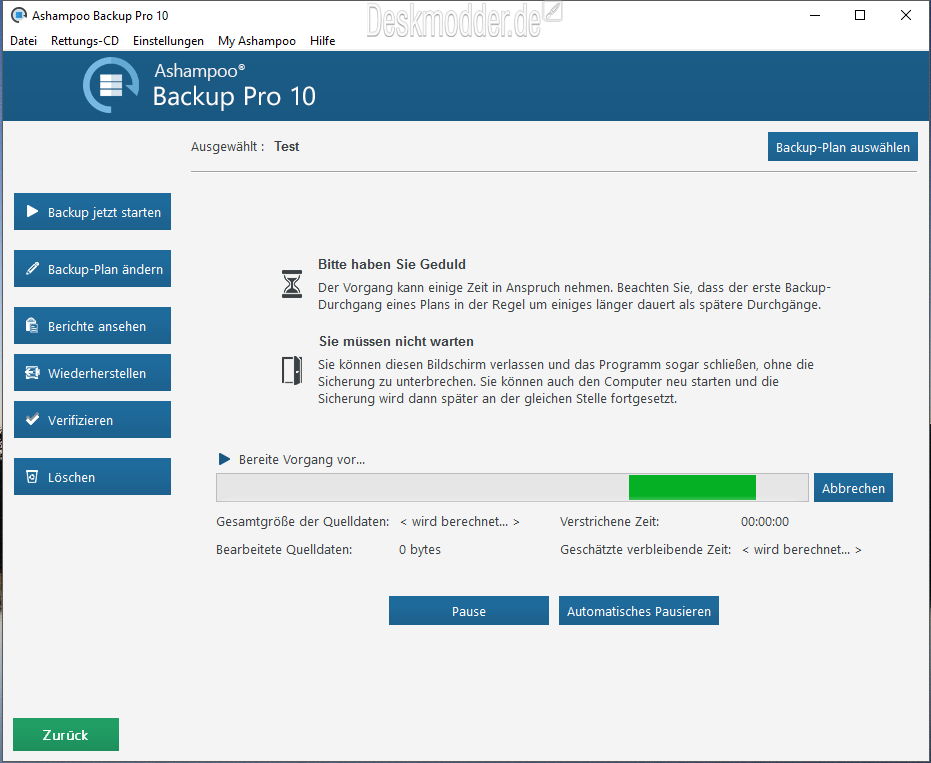Start the backup with Backup jetzt starten
Screen dimensions: 931x763
(93, 211)
